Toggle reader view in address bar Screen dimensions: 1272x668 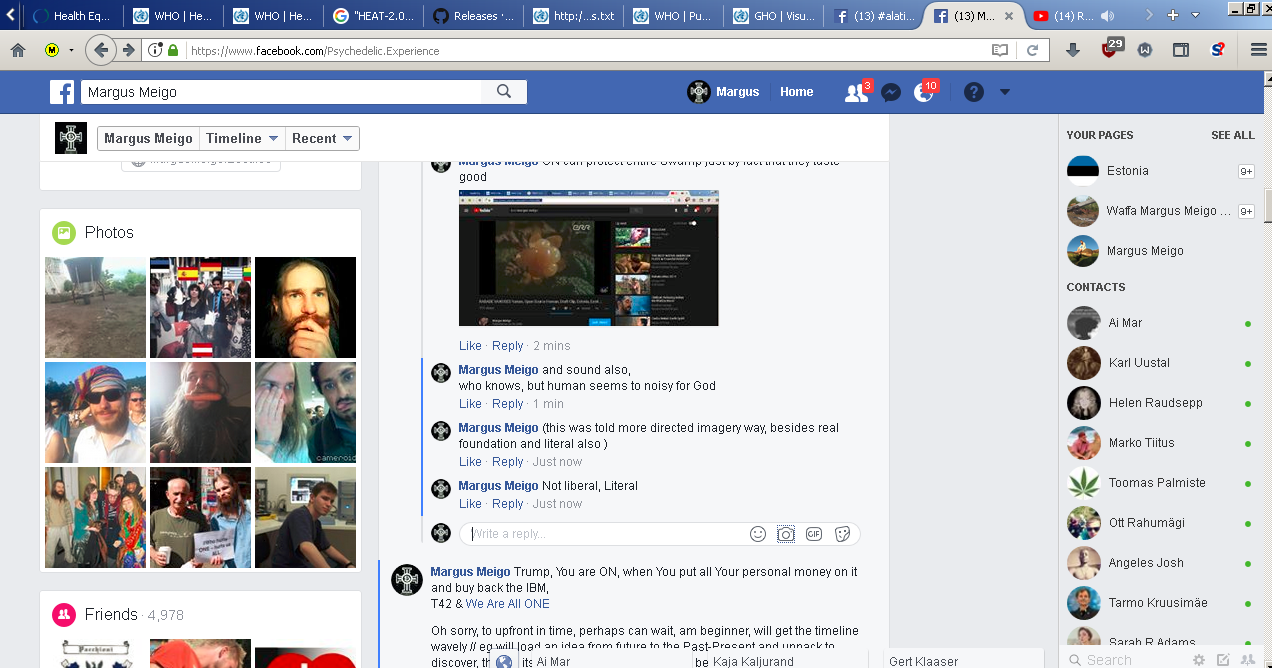tap(999, 50)
